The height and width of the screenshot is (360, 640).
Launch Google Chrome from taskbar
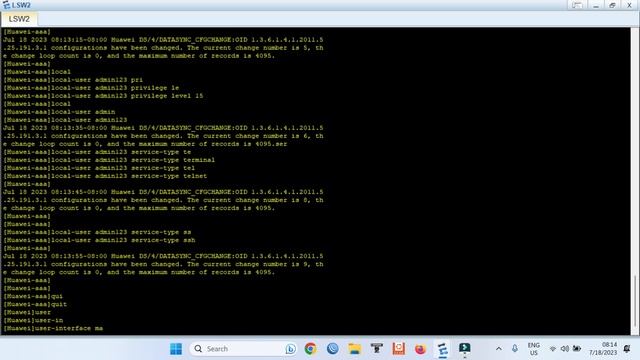[x=310, y=349]
